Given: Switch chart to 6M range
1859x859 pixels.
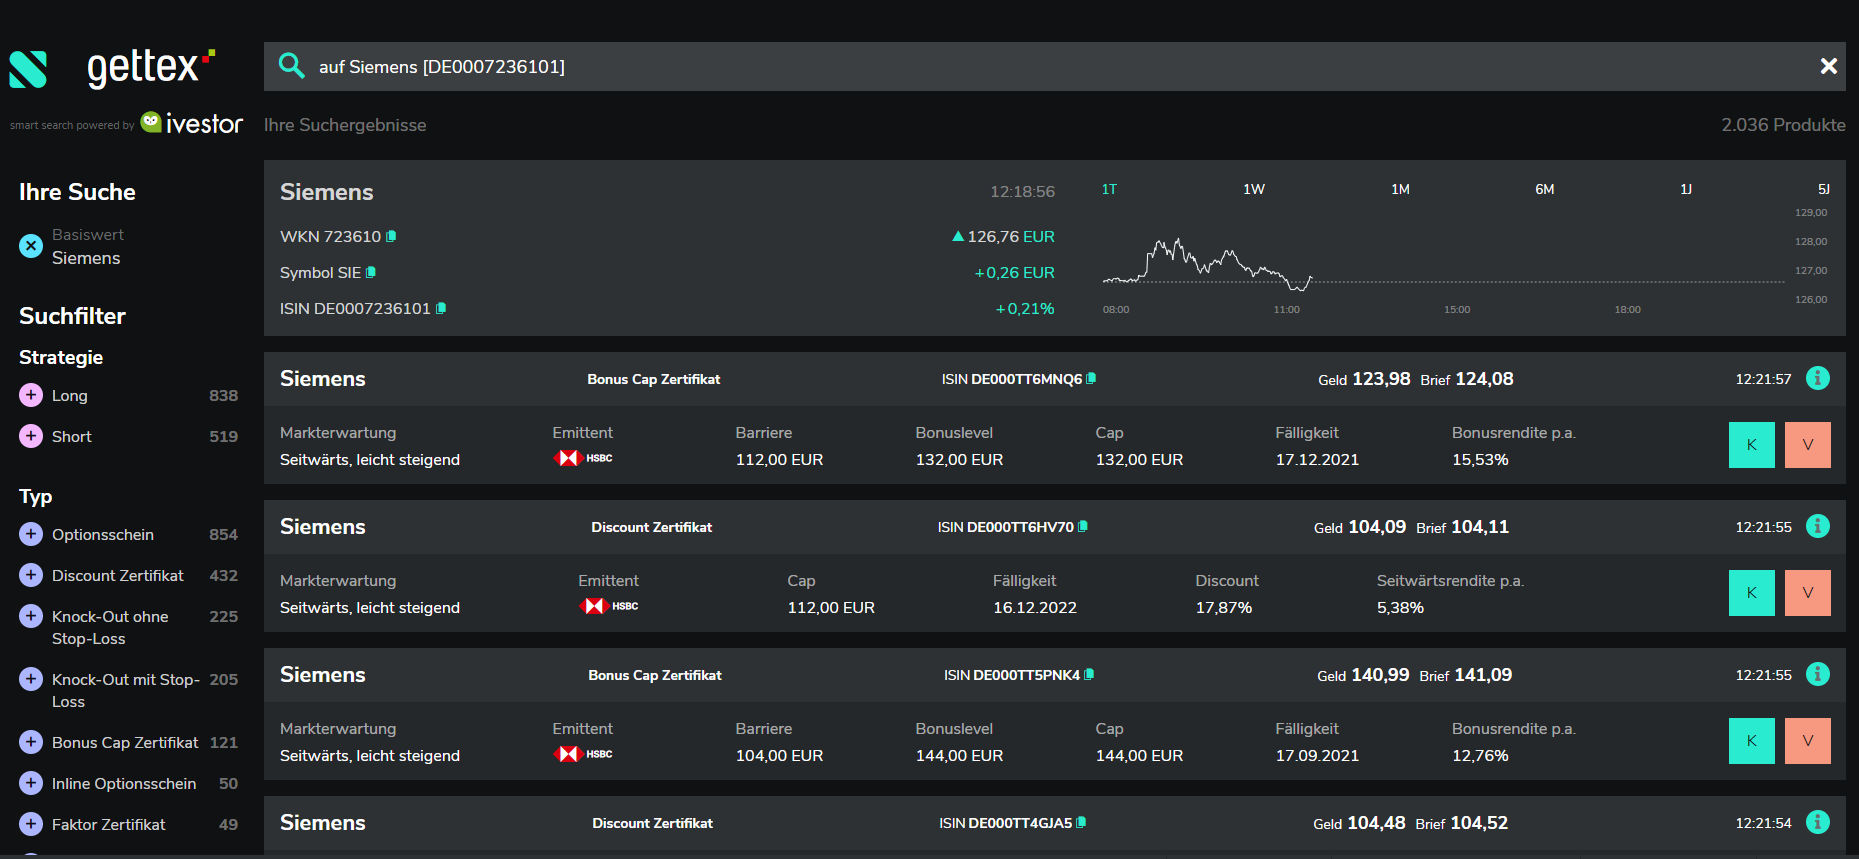Looking at the screenshot, I should pos(1545,189).
